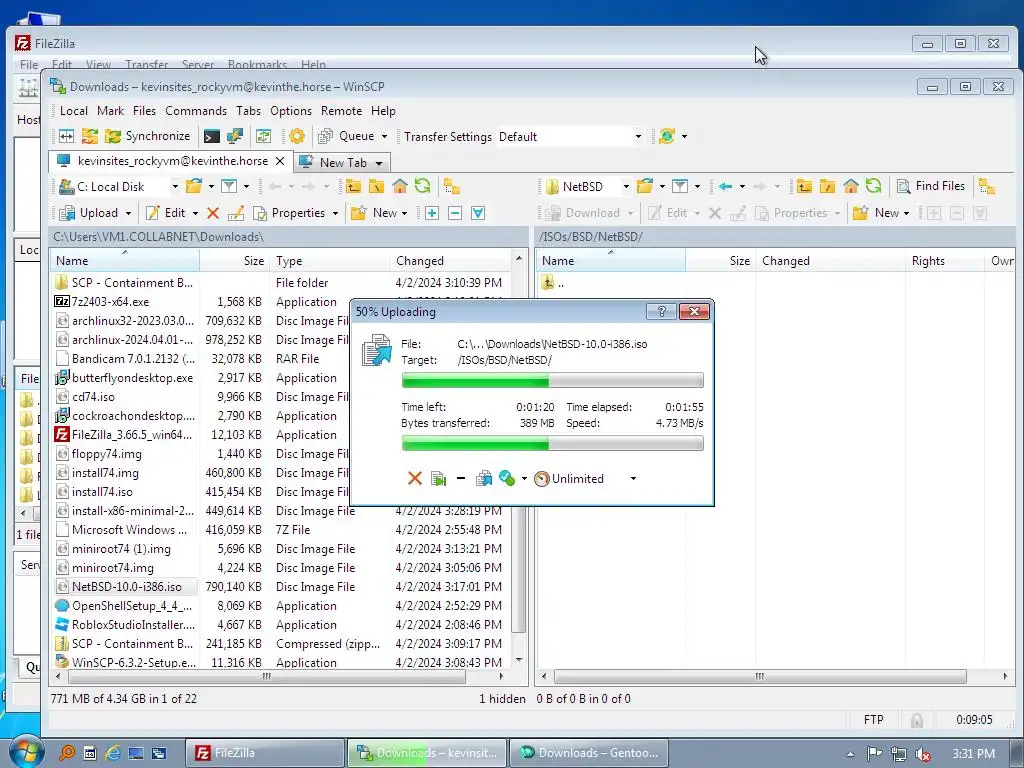Screen dimensions: 1024x768
Task: Click remote back arrow icon
Action: pyautogui.click(x=725, y=186)
